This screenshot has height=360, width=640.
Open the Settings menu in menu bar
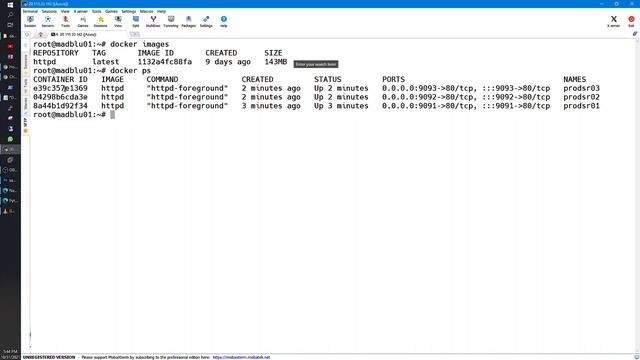pos(129,11)
